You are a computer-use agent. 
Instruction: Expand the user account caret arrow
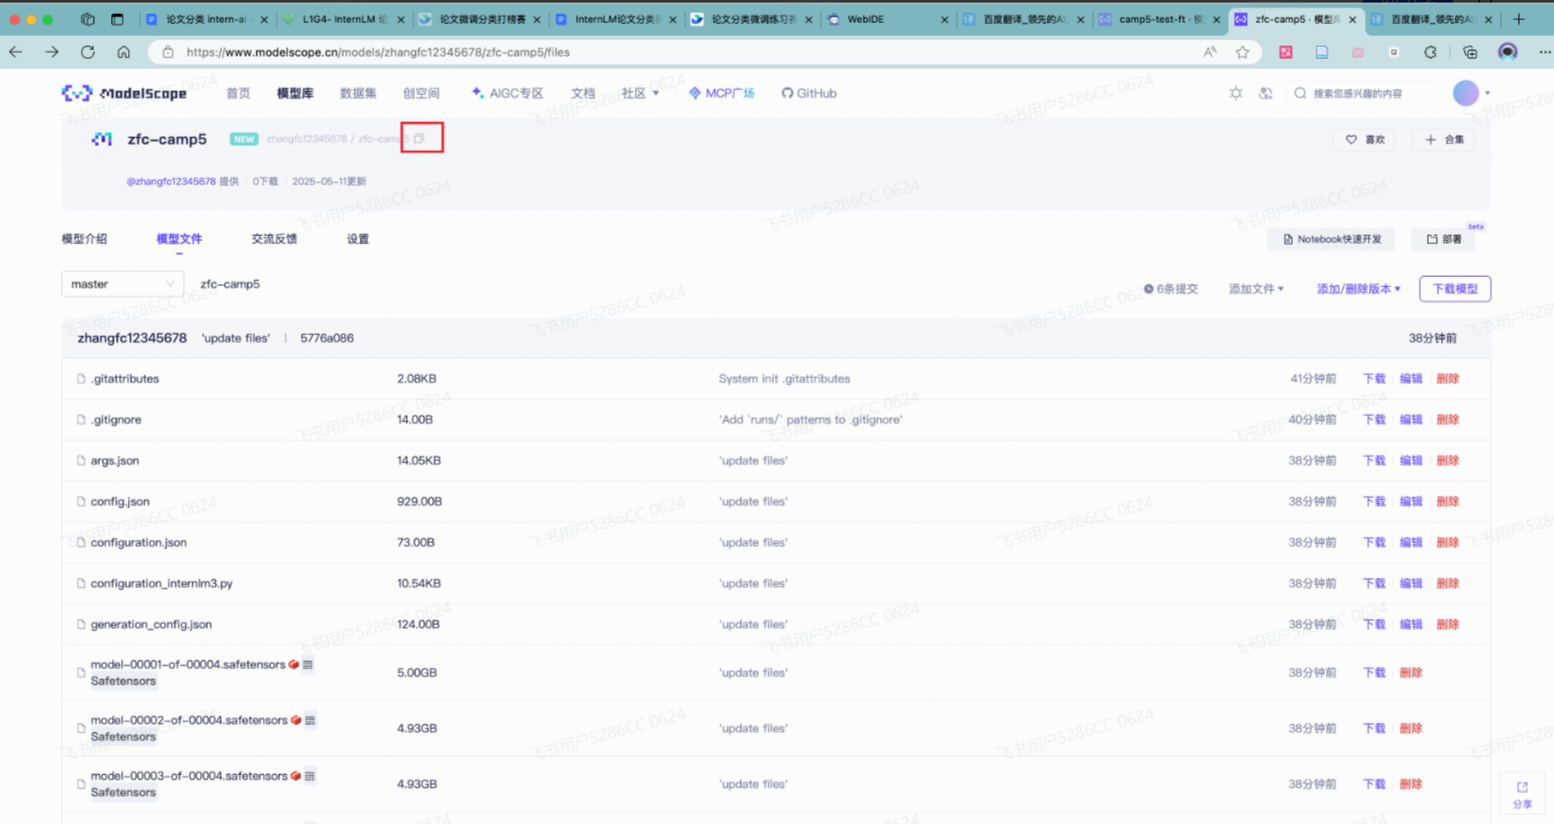[x=1487, y=93]
